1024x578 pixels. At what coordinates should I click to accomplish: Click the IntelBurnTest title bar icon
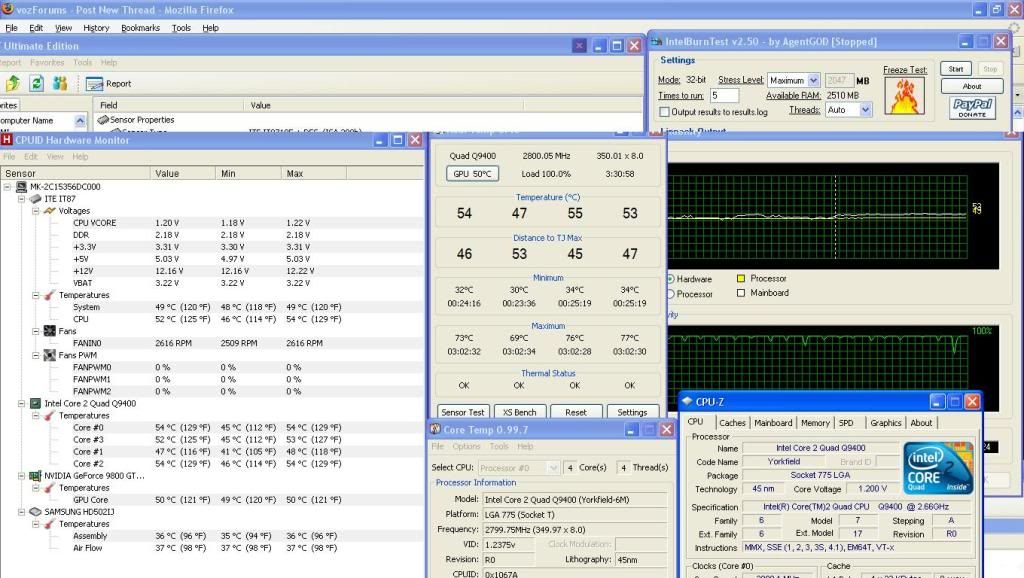pyautogui.click(x=657, y=42)
